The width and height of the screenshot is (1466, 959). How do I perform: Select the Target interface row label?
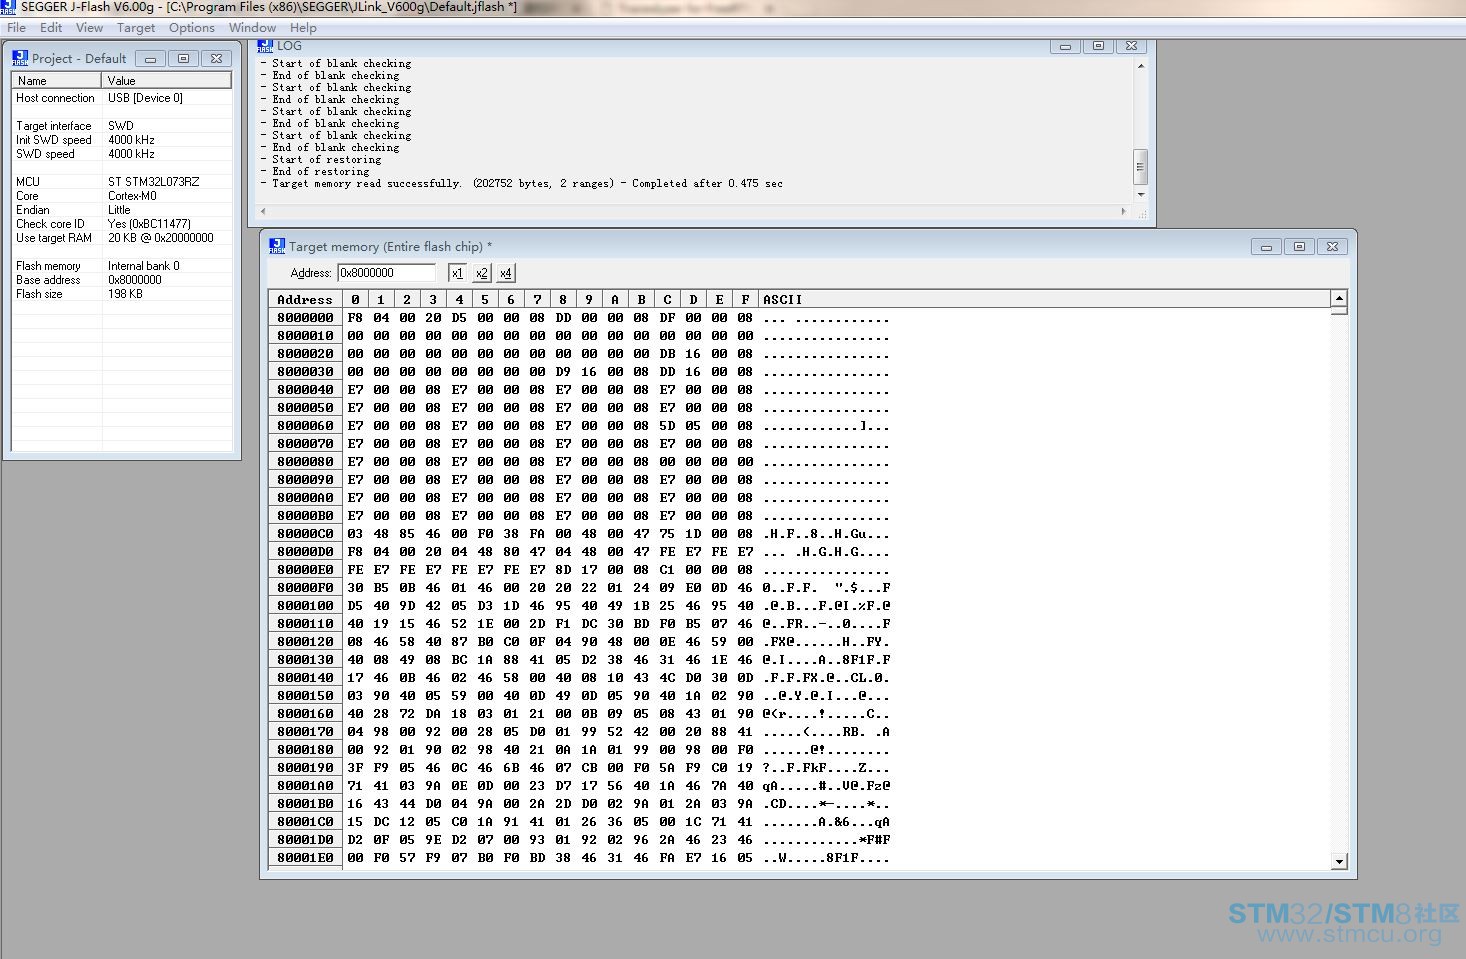tap(53, 126)
